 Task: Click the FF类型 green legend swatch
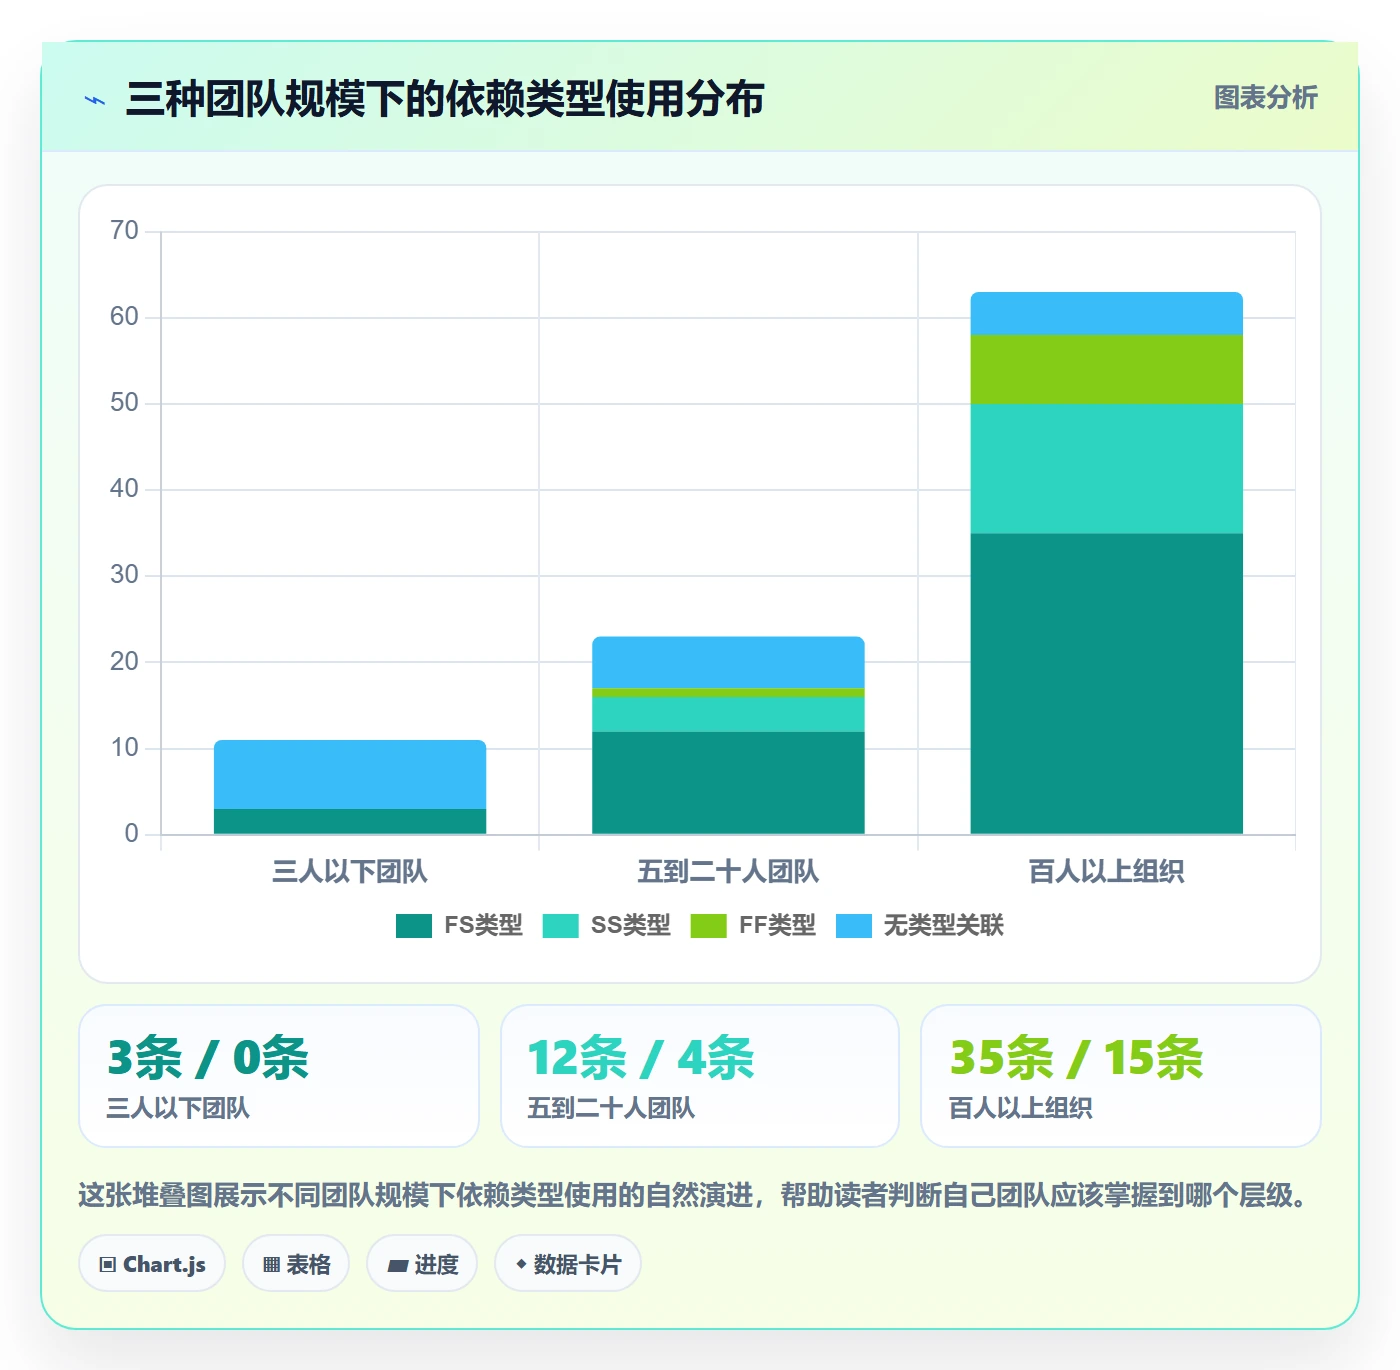pos(709,926)
